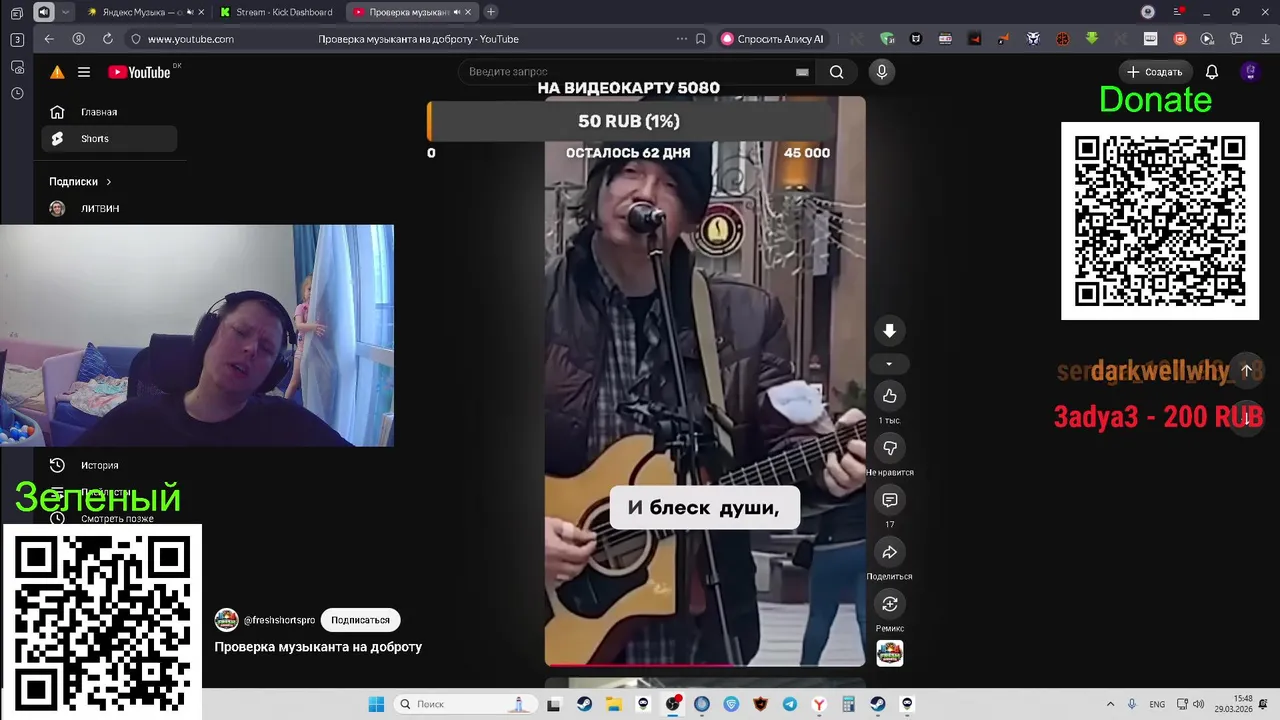Click the www.youtube.com address field

click(190, 39)
